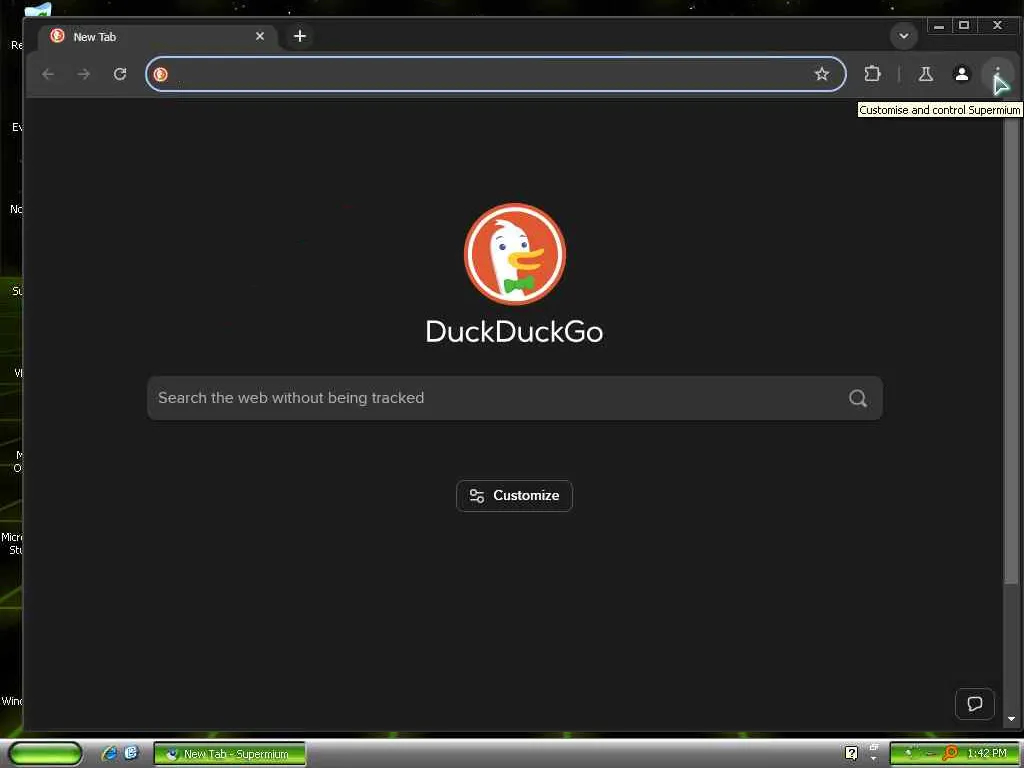This screenshot has width=1024, height=768.
Task: Click the DuckDuckGo duck logo
Action: 515,254
